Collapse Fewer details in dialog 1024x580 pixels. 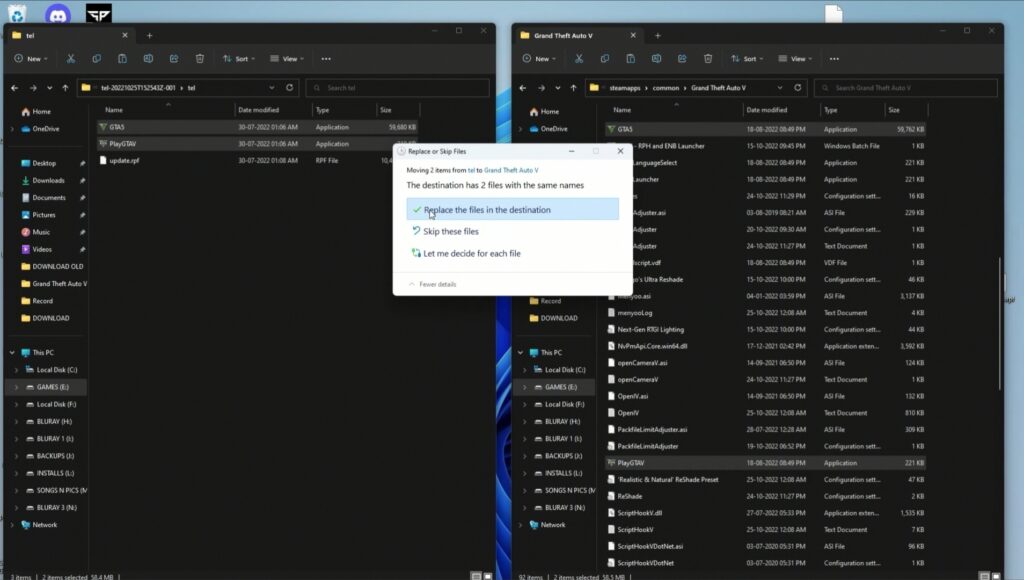432,284
